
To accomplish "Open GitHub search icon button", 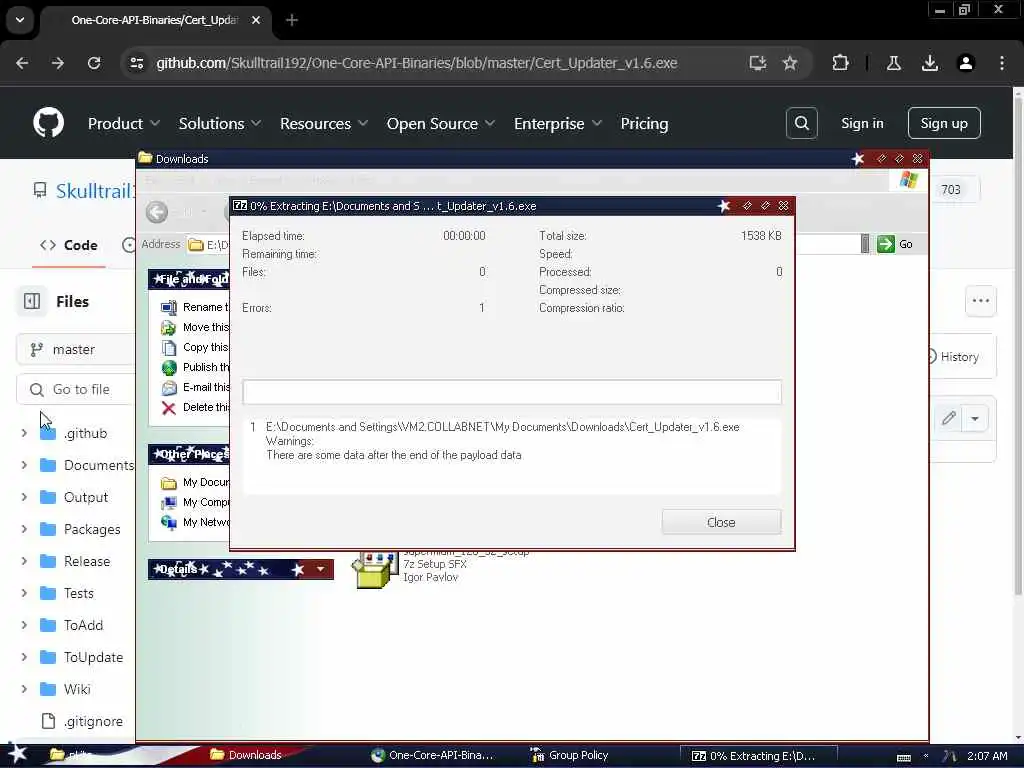I will coord(801,123).
